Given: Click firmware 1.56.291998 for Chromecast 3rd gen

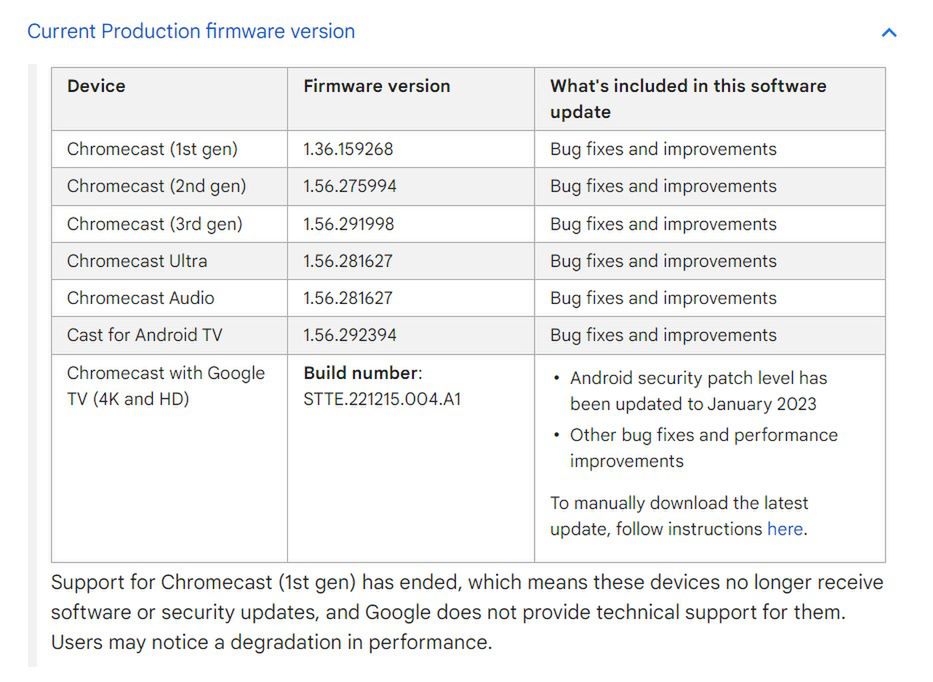Looking at the screenshot, I should point(346,223).
